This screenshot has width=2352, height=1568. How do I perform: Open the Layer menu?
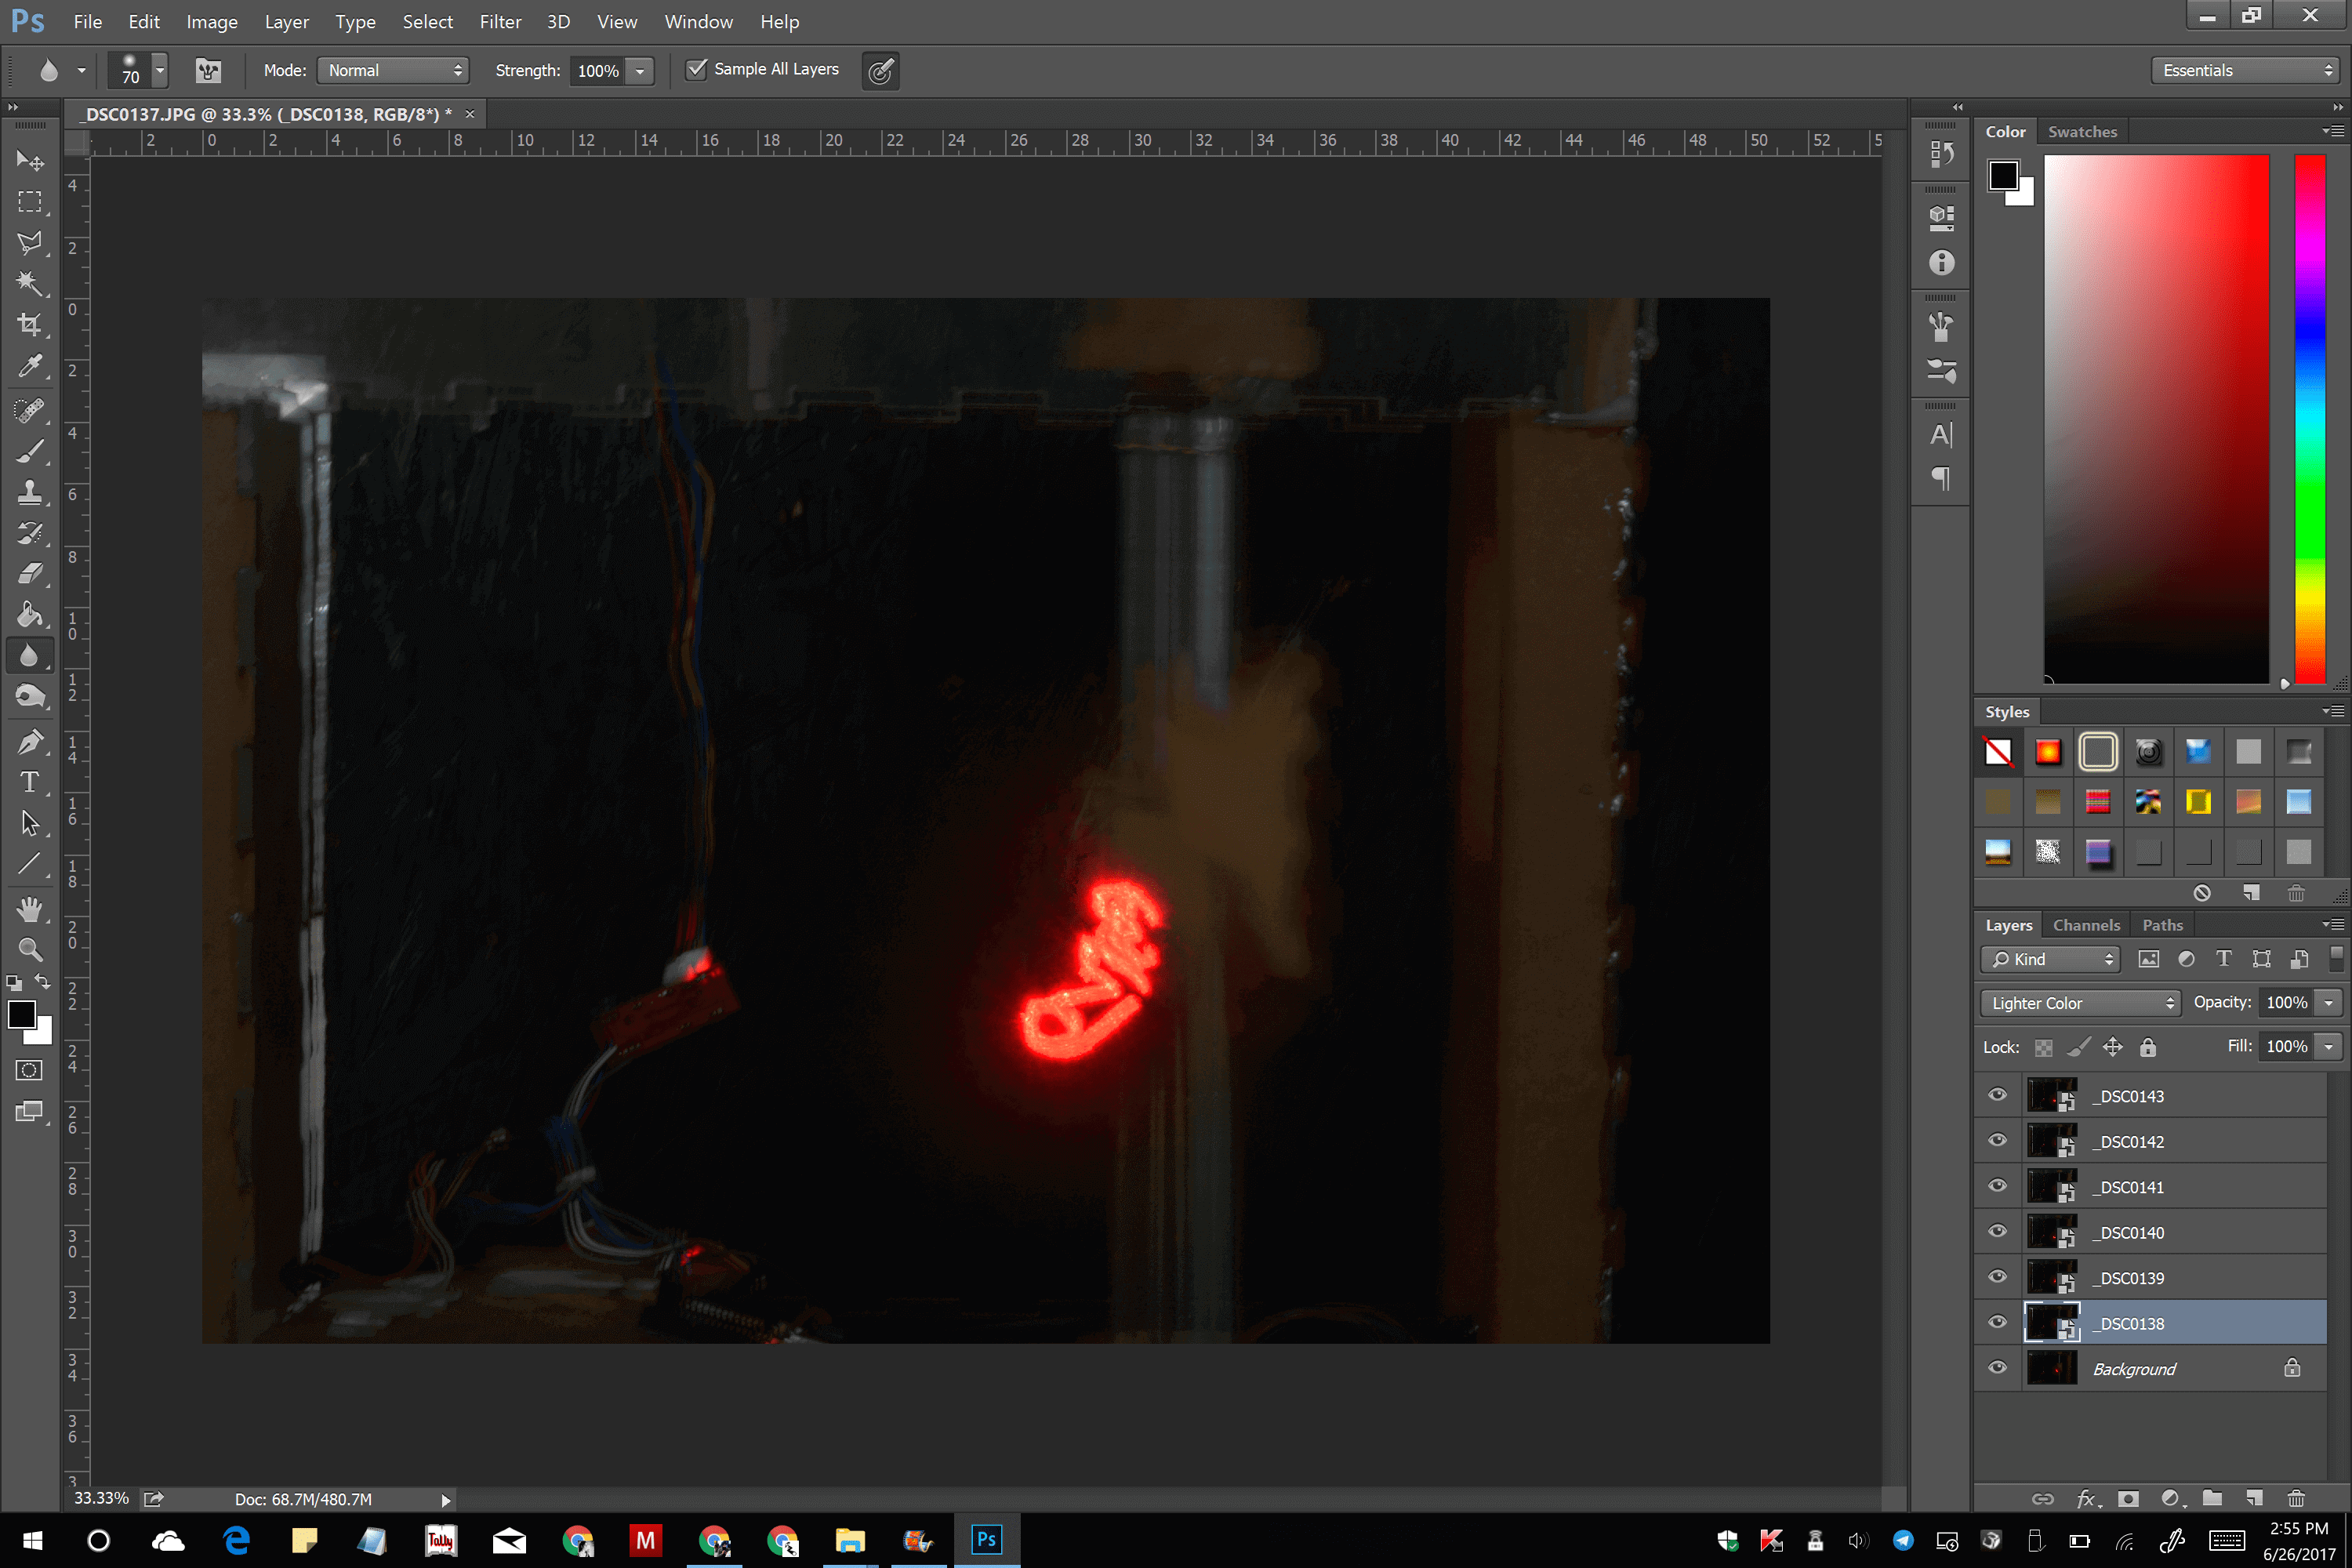(287, 22)
